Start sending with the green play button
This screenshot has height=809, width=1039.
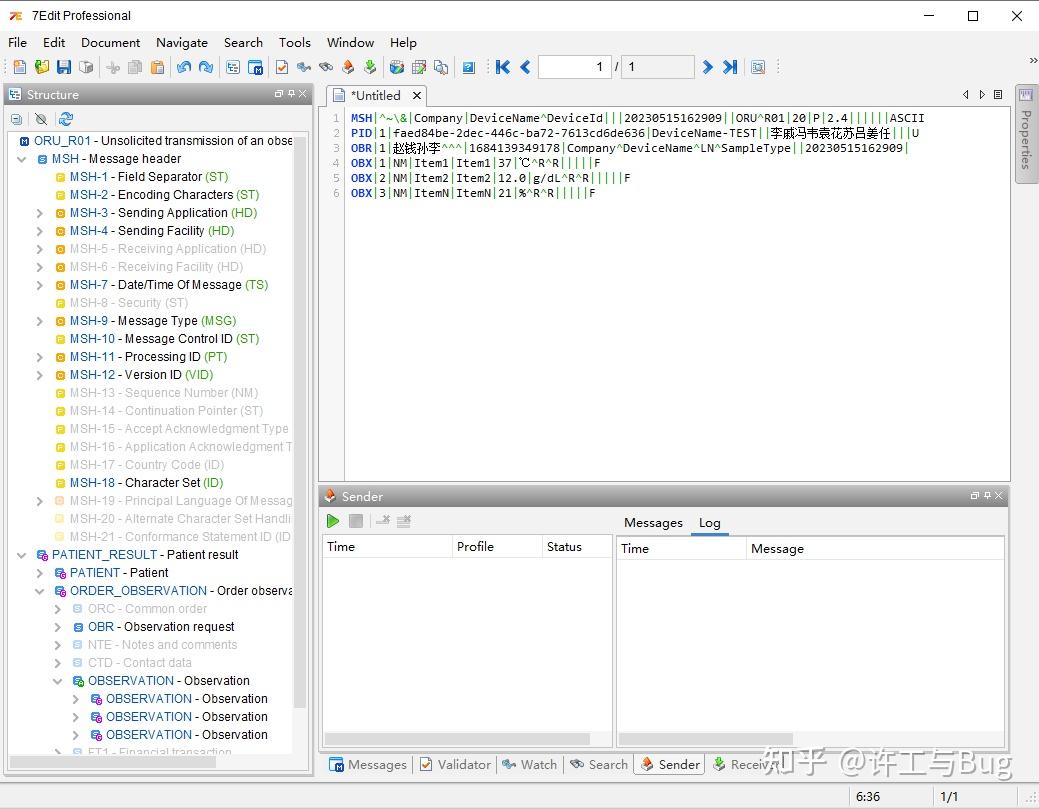pos(333,521)
